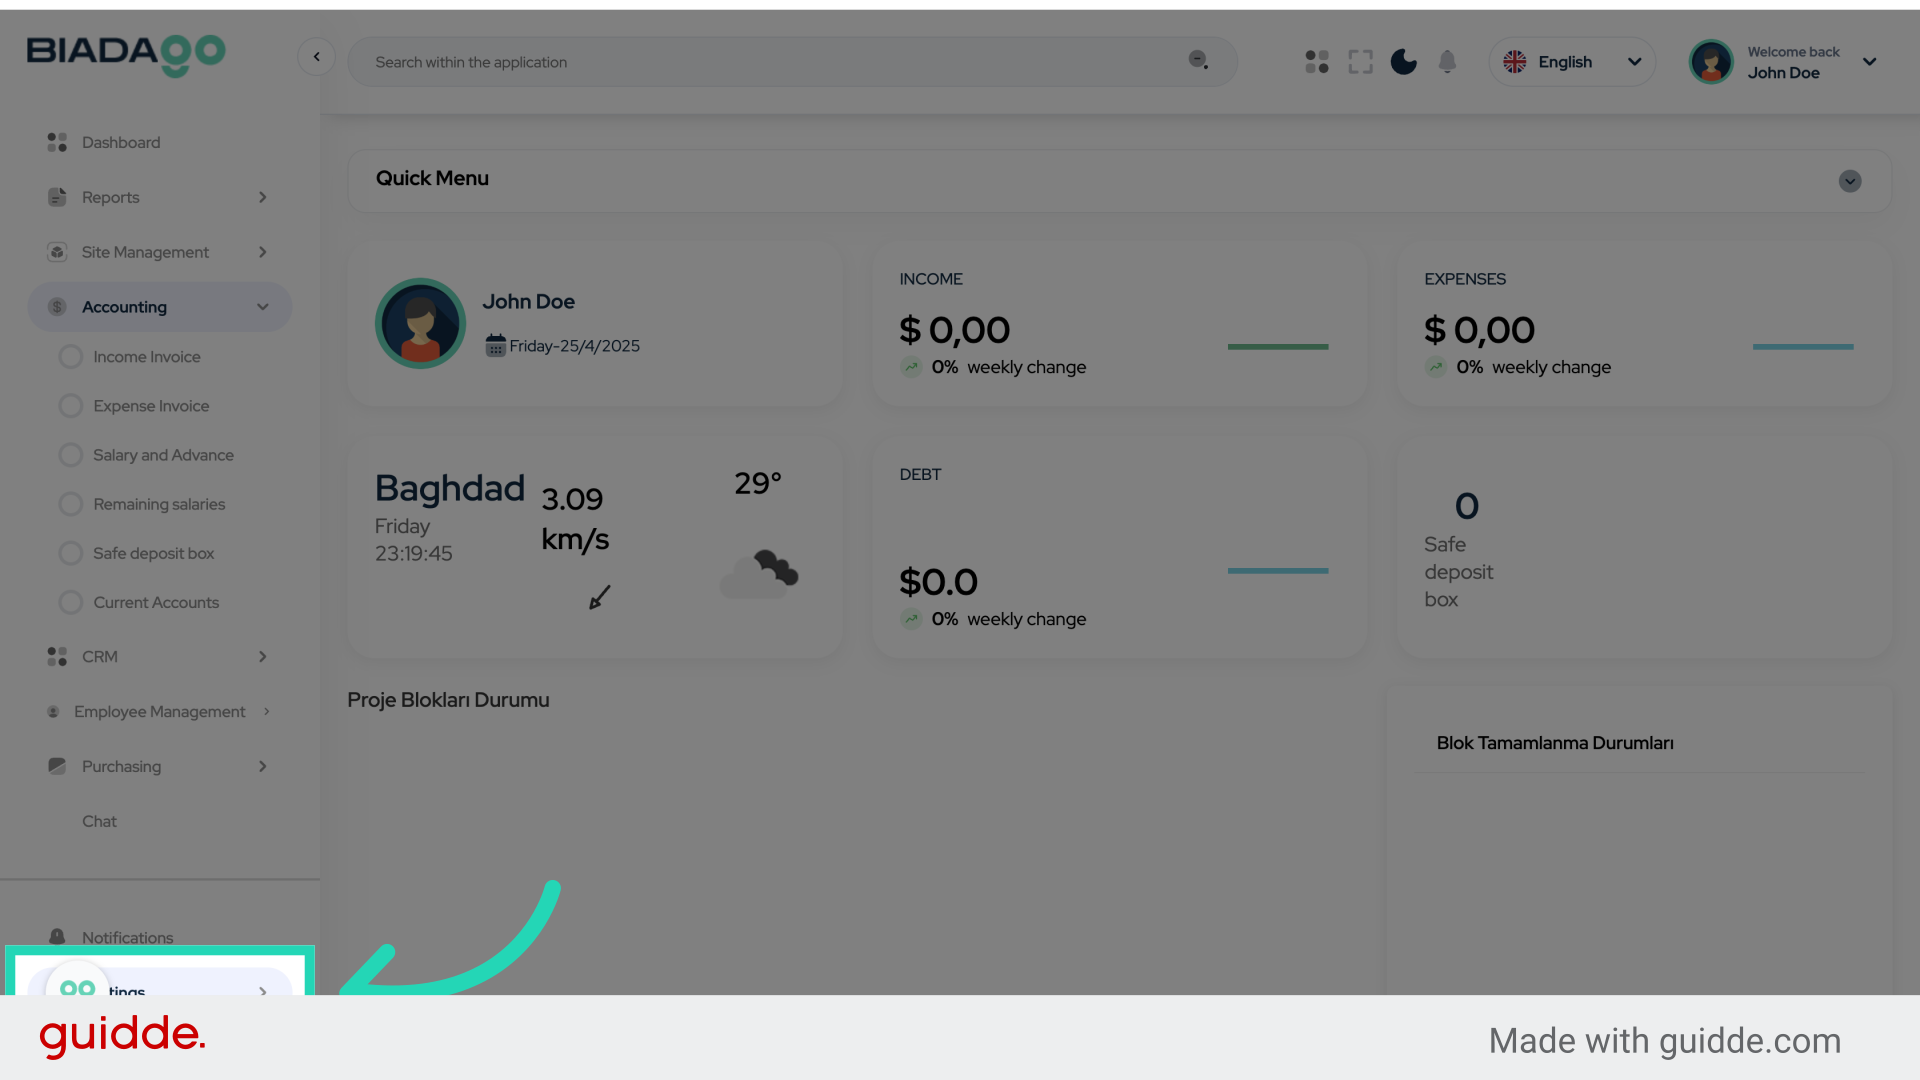Open Dashboard from the sidebar
Viewport: 1920px width, 1080px height.
[x=120, y=142]
